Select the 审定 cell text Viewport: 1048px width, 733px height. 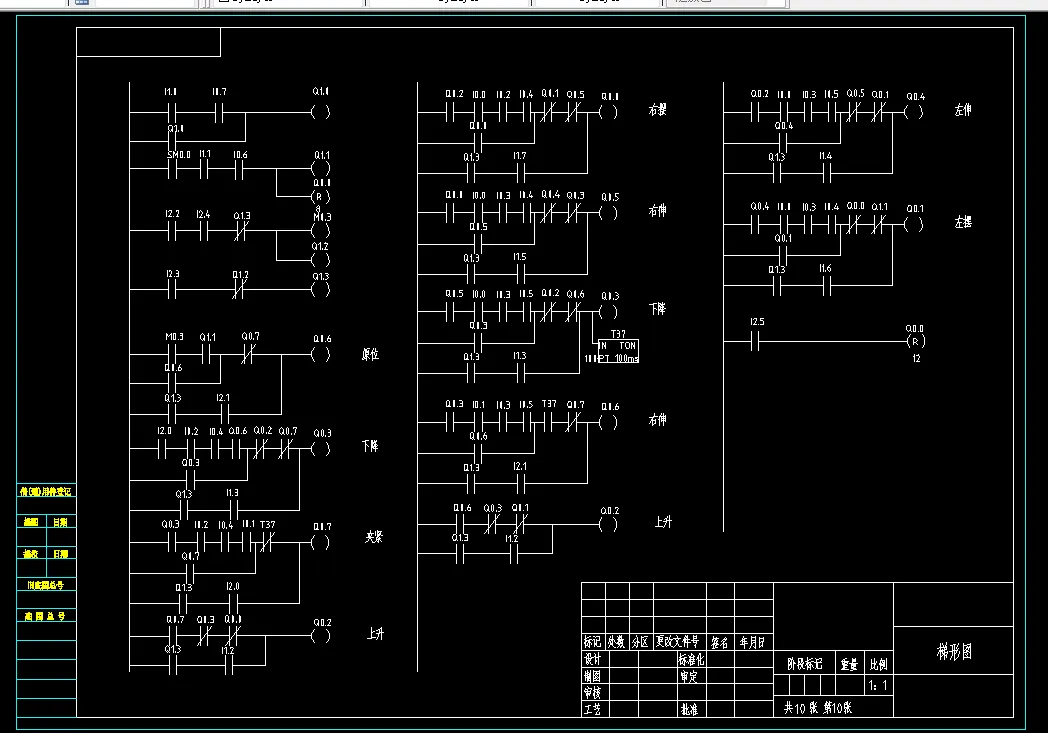tap(689, 676)
